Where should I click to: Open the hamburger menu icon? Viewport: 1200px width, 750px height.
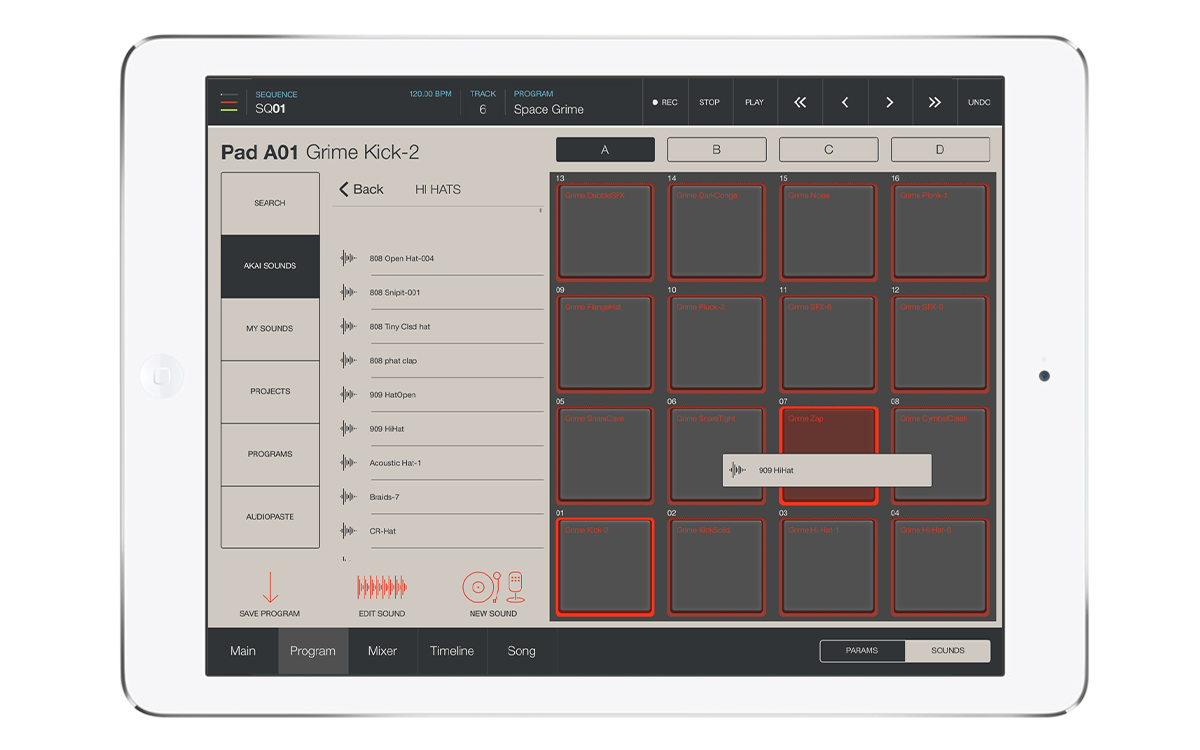229,102
